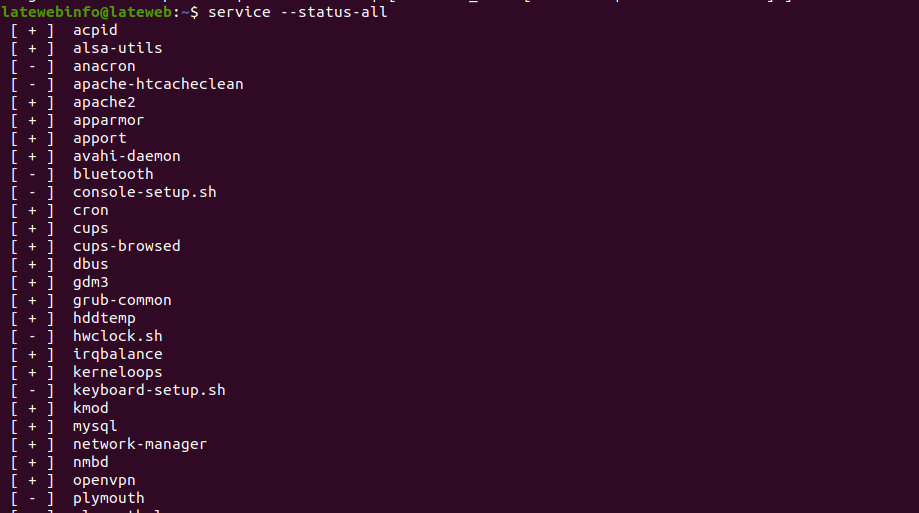The width and height of the screenshot is (919, 513).
Task: Click the avahi-daemon service entry
Action: (x=126, y=156)
